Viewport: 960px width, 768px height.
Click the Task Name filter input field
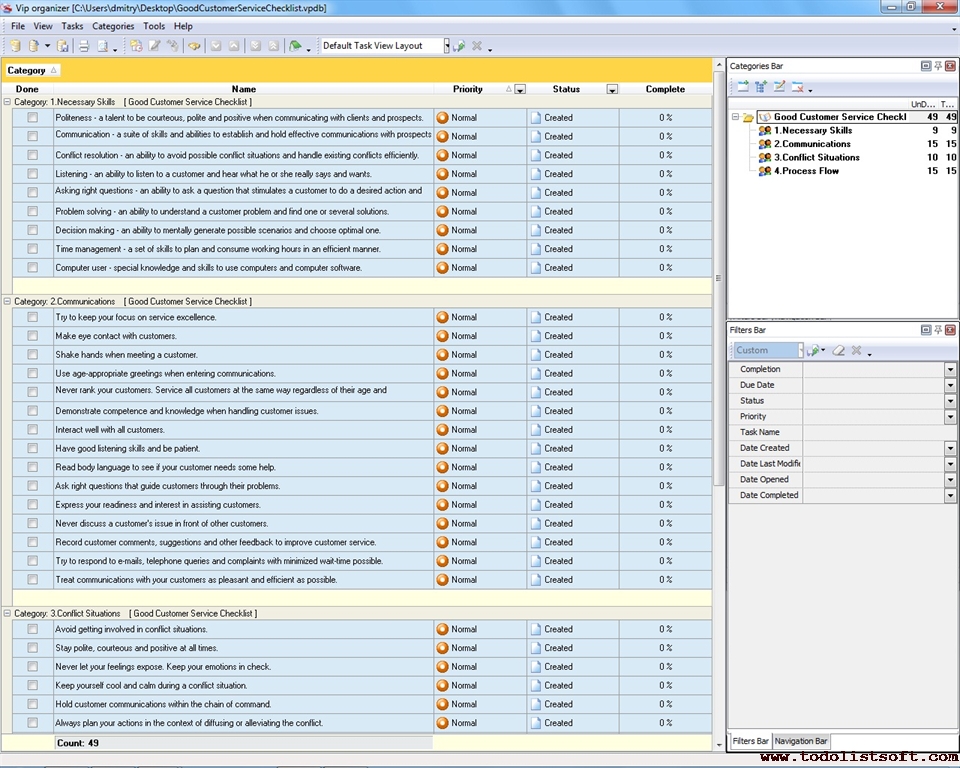tap(879, 432)
